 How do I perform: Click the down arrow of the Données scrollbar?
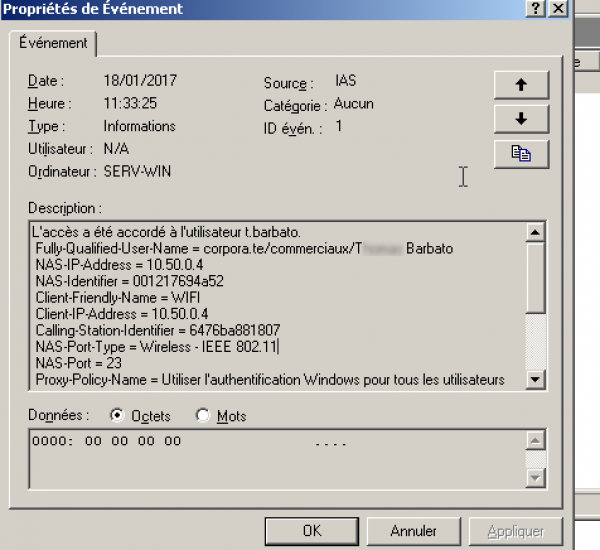(x=535, y=479)
